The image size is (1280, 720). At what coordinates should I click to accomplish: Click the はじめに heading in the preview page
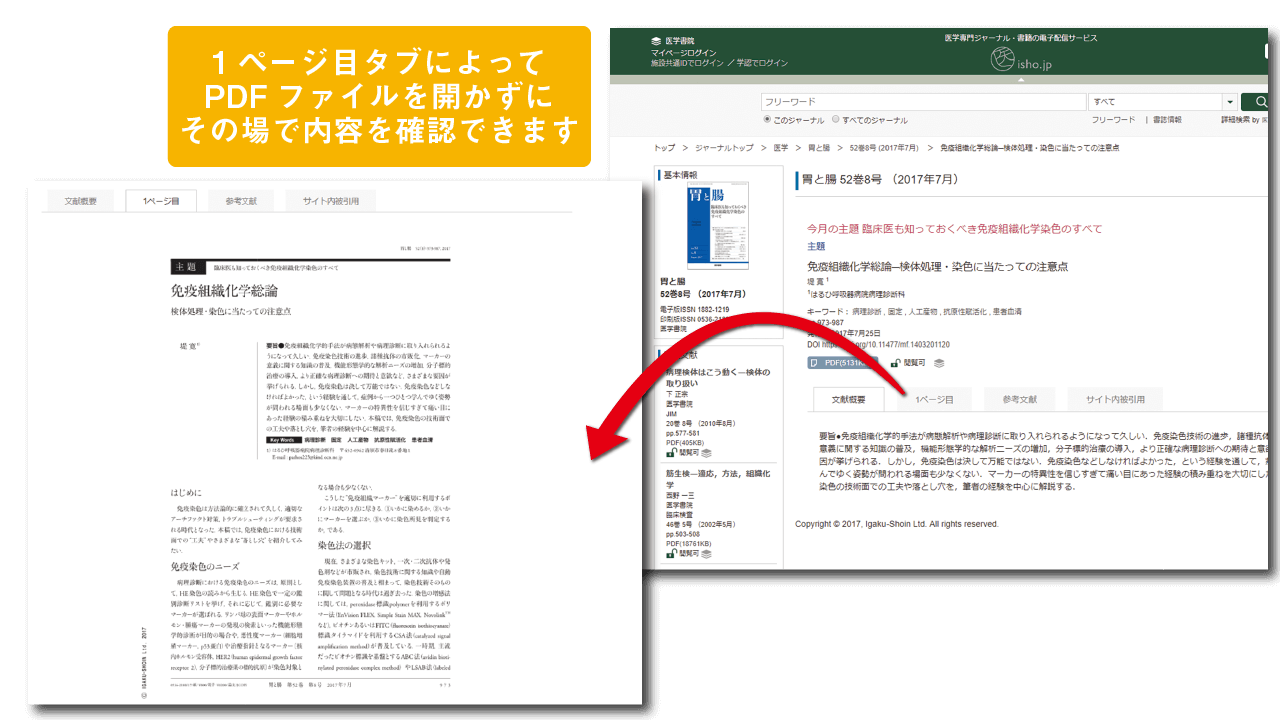(186, 492)
